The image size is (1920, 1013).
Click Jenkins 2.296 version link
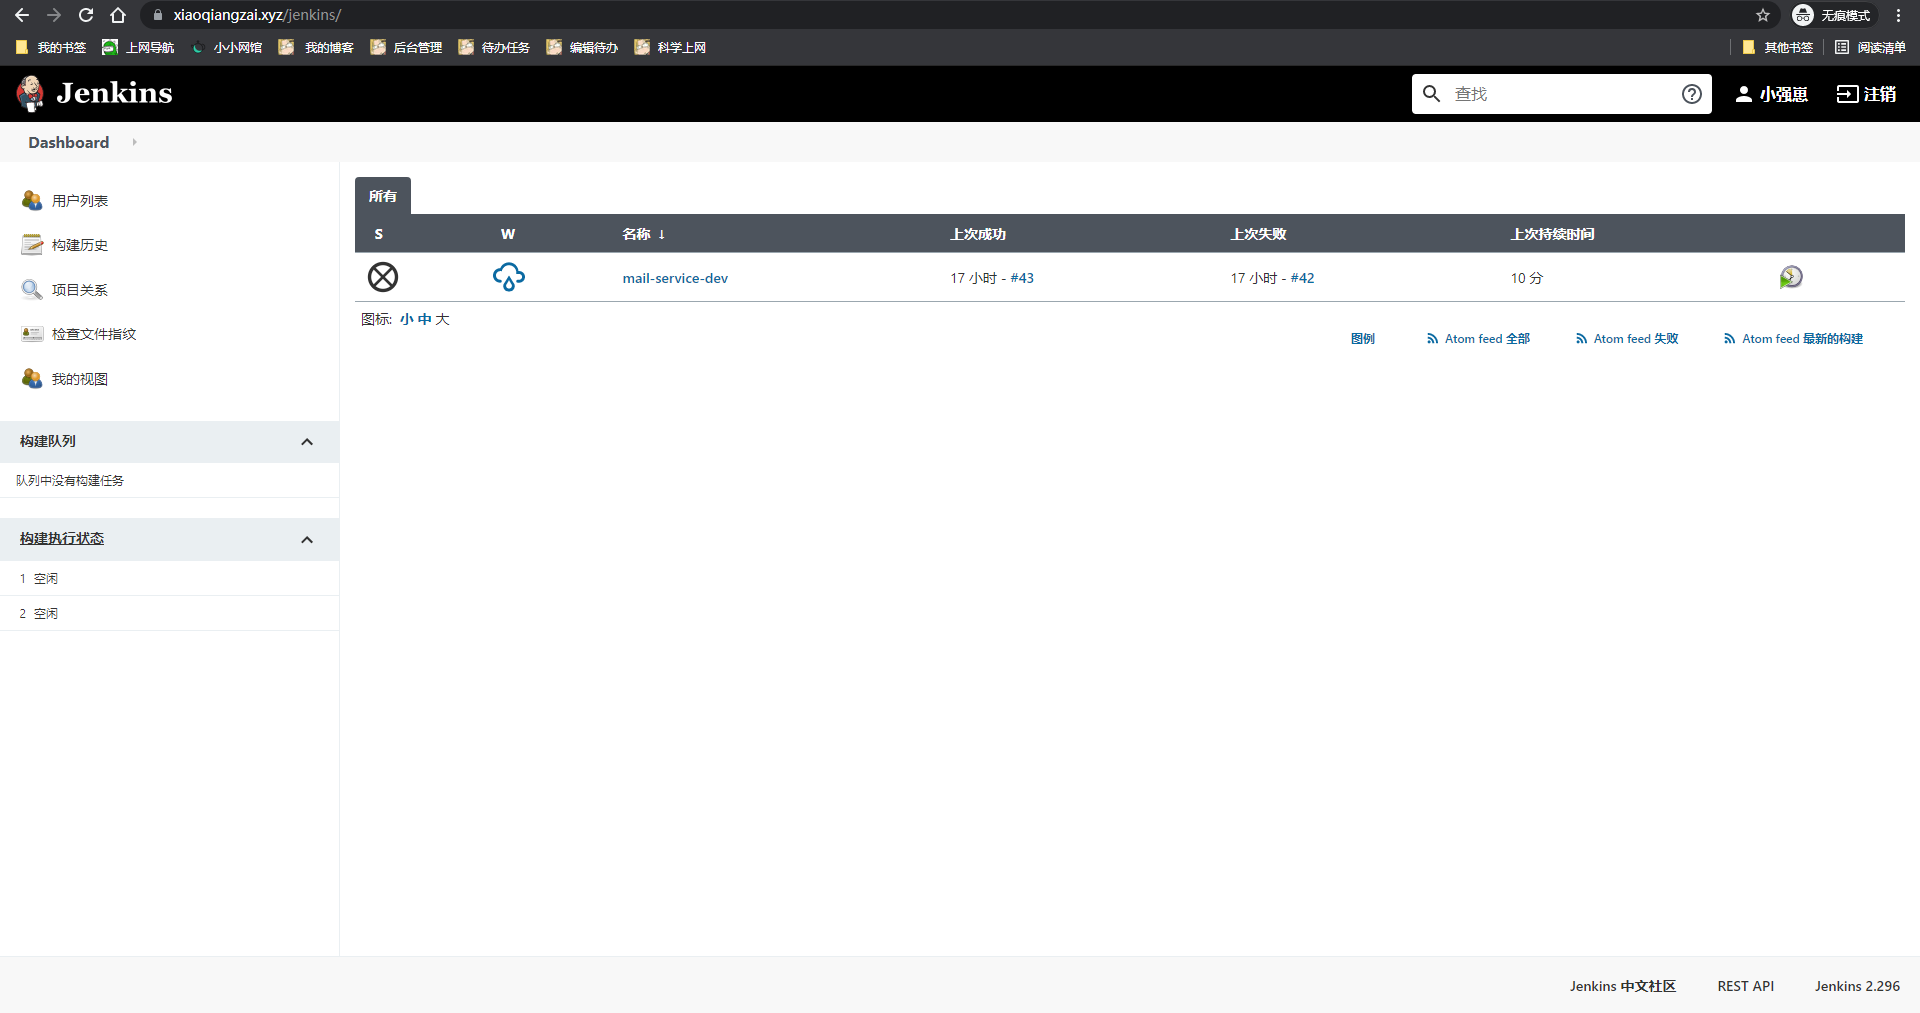pos(1858,986)
